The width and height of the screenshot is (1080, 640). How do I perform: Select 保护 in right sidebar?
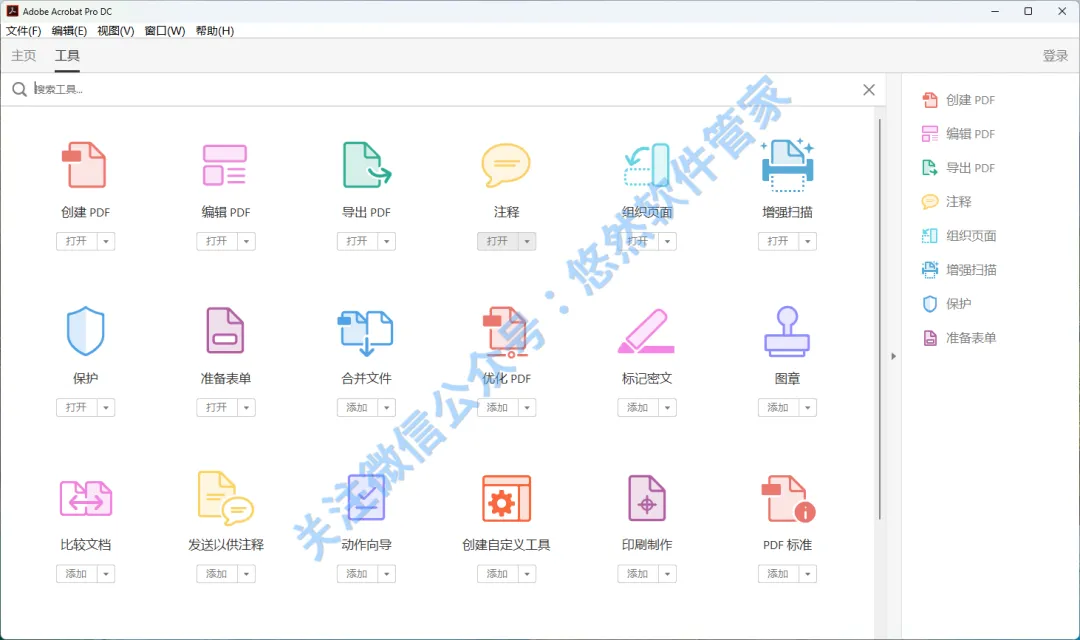(x=946, y=303)
